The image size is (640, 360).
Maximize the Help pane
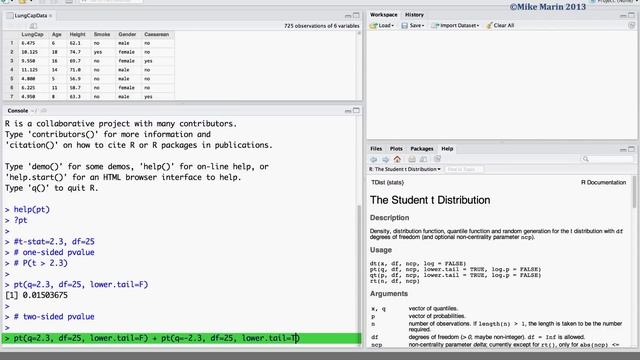tap(631, 149)
